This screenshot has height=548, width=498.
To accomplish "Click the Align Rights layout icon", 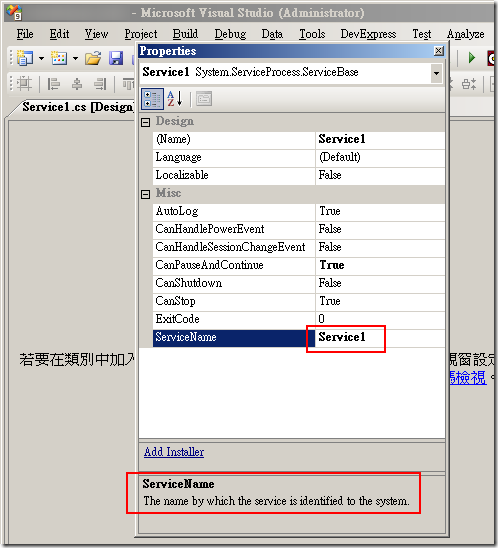I will pyautogui.click(x=100, y=84).
